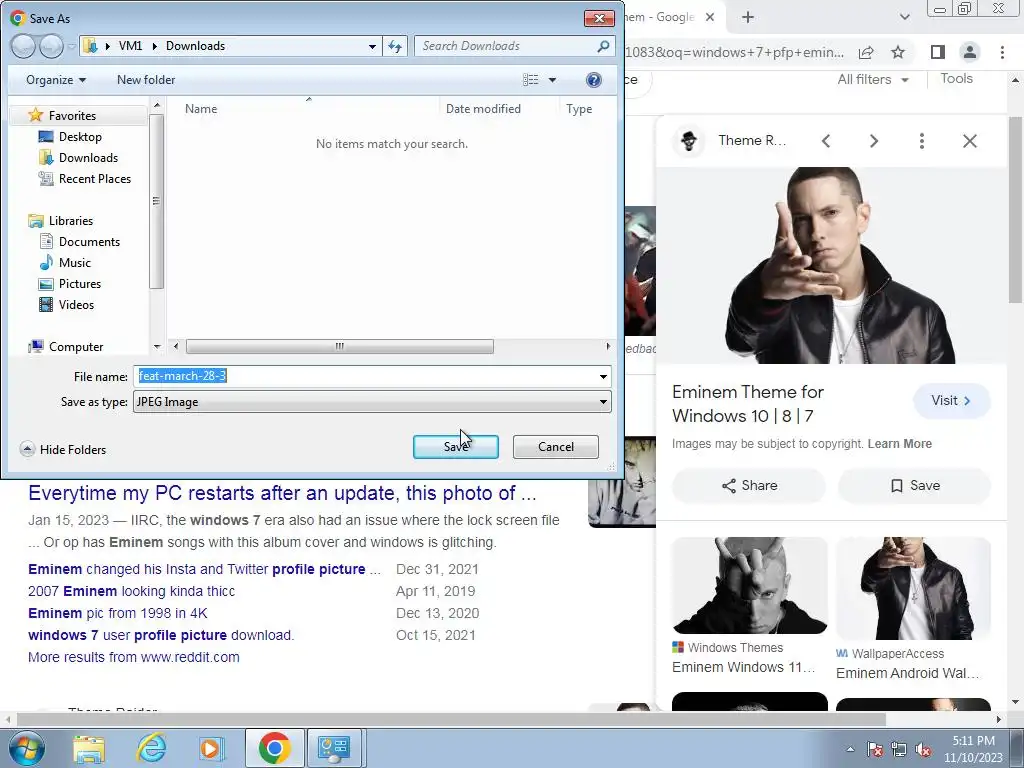
Task: Open WallpaperAccess Eminem Android thumbnail
Action: (x=913, y=588)
